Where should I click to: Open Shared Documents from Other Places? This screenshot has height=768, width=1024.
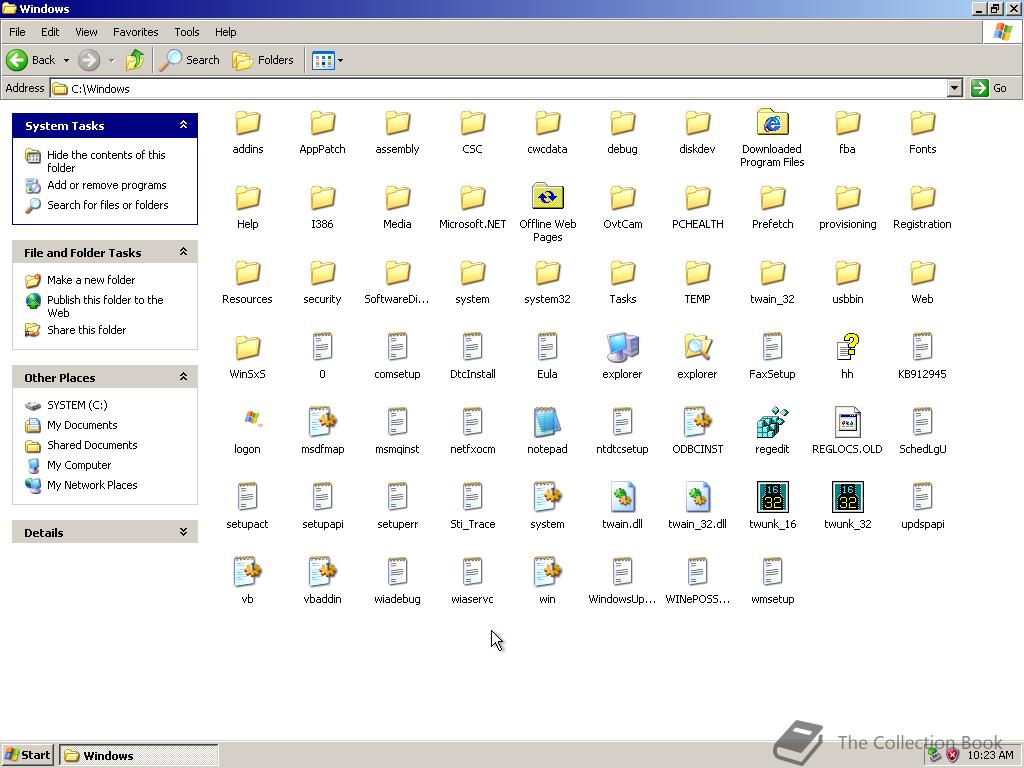click(x=92, y=445)
